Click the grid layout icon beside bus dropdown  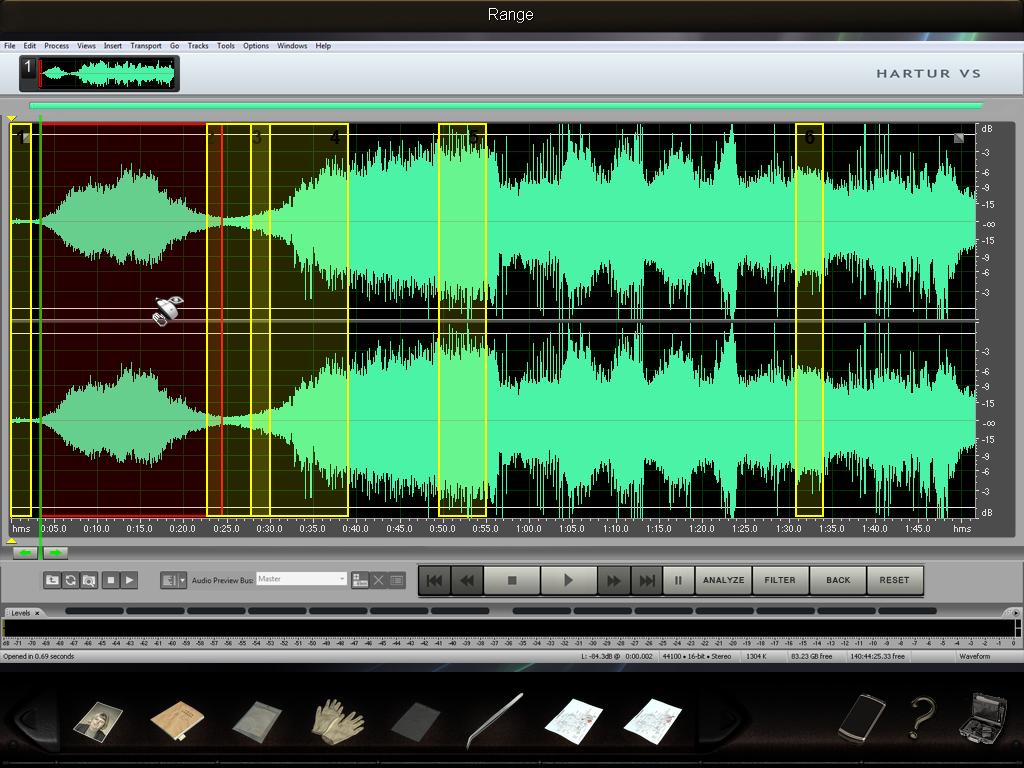[x=360, y=580]
